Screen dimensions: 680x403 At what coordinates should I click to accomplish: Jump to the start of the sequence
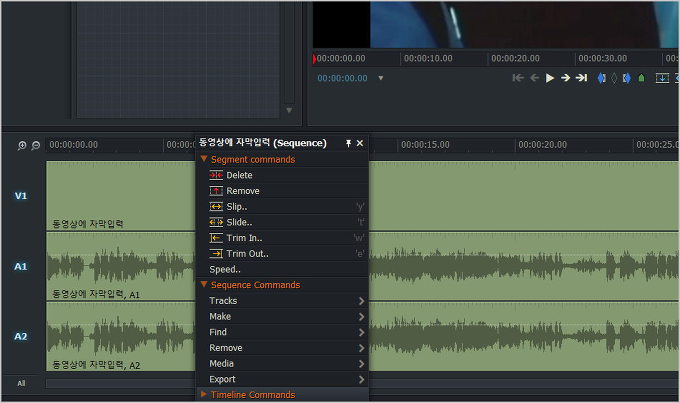[518, 78]
